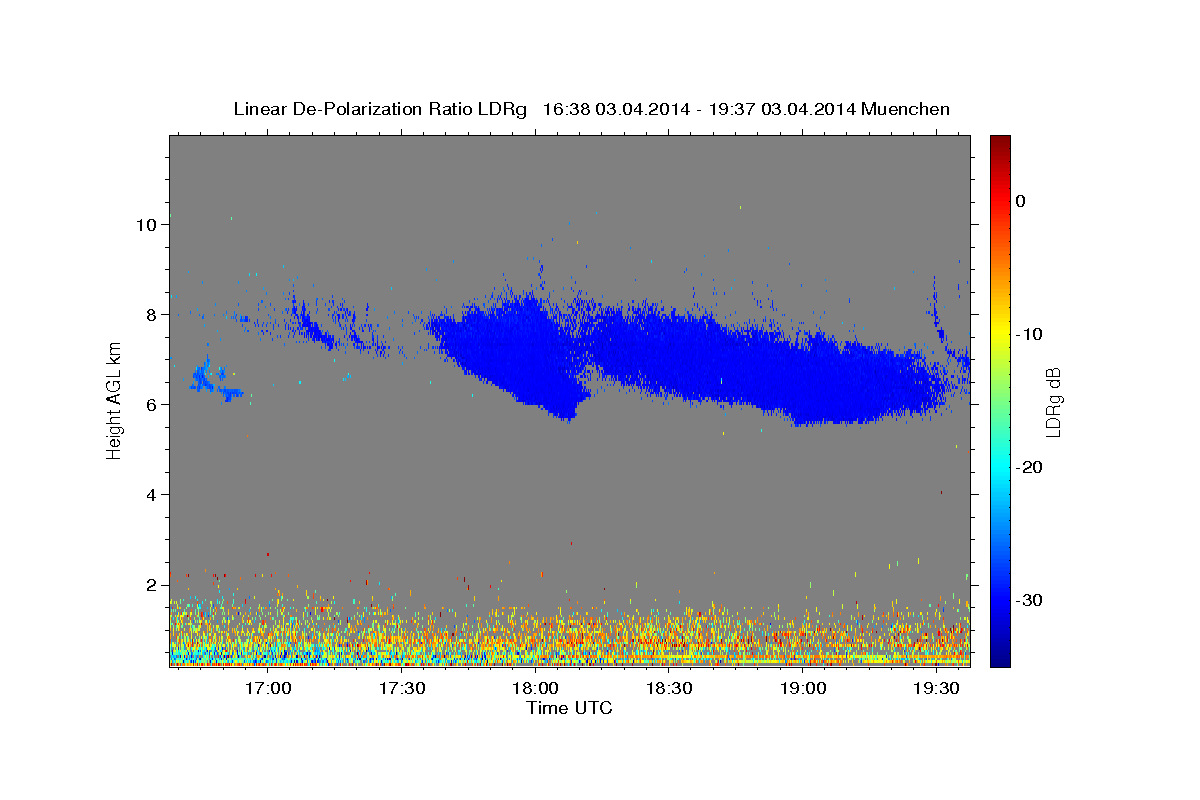Viewport: 1200px width, 800px height.
Task: Click the colorbar label '-10'
Action: click(1030, 334)
